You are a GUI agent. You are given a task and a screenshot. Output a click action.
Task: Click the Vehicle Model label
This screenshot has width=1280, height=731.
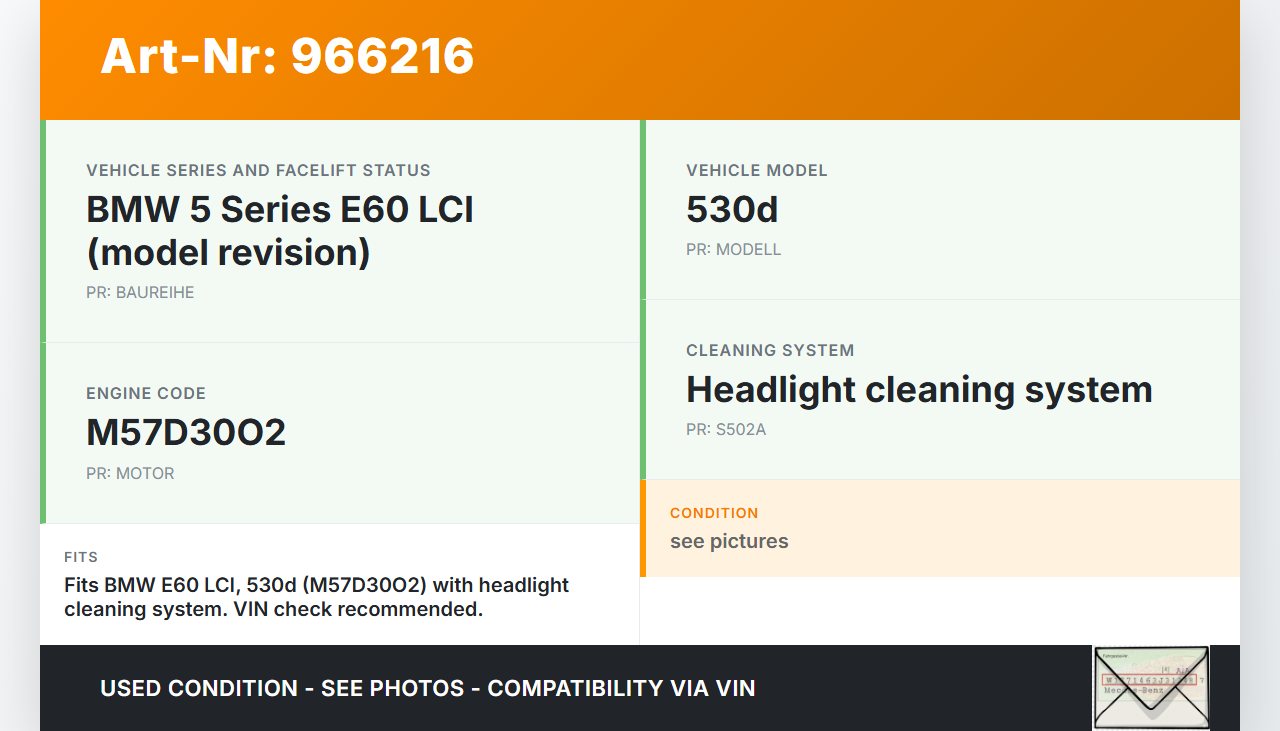click(x=757, y=170)
